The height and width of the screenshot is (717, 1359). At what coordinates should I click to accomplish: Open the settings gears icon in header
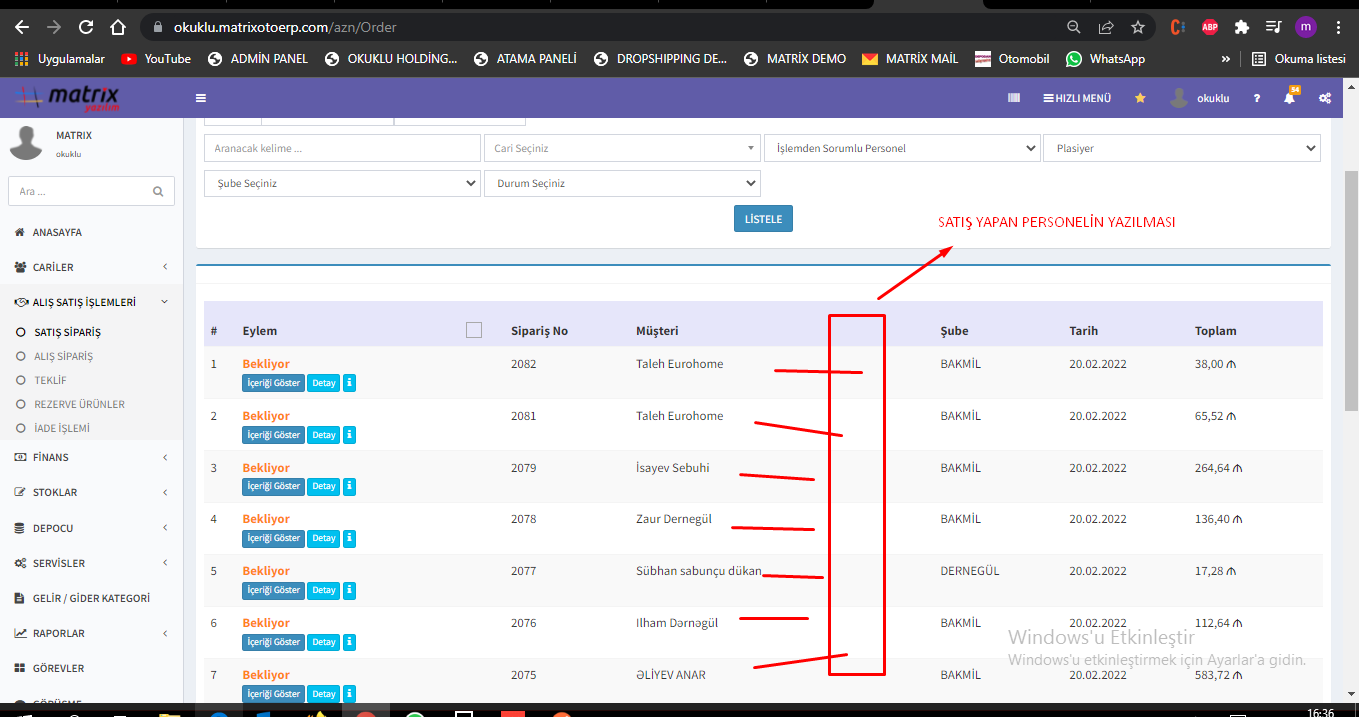point(1324,98)
